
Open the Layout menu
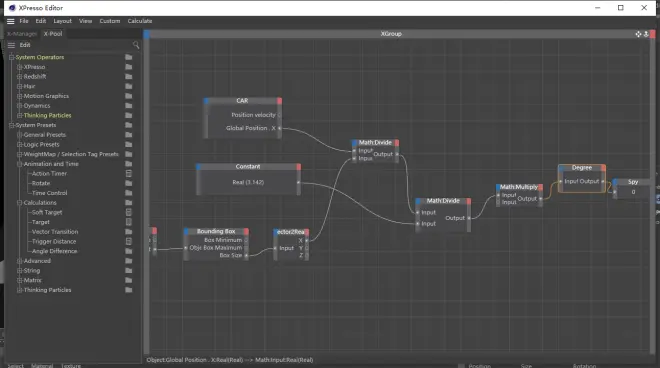pos(62,21)
